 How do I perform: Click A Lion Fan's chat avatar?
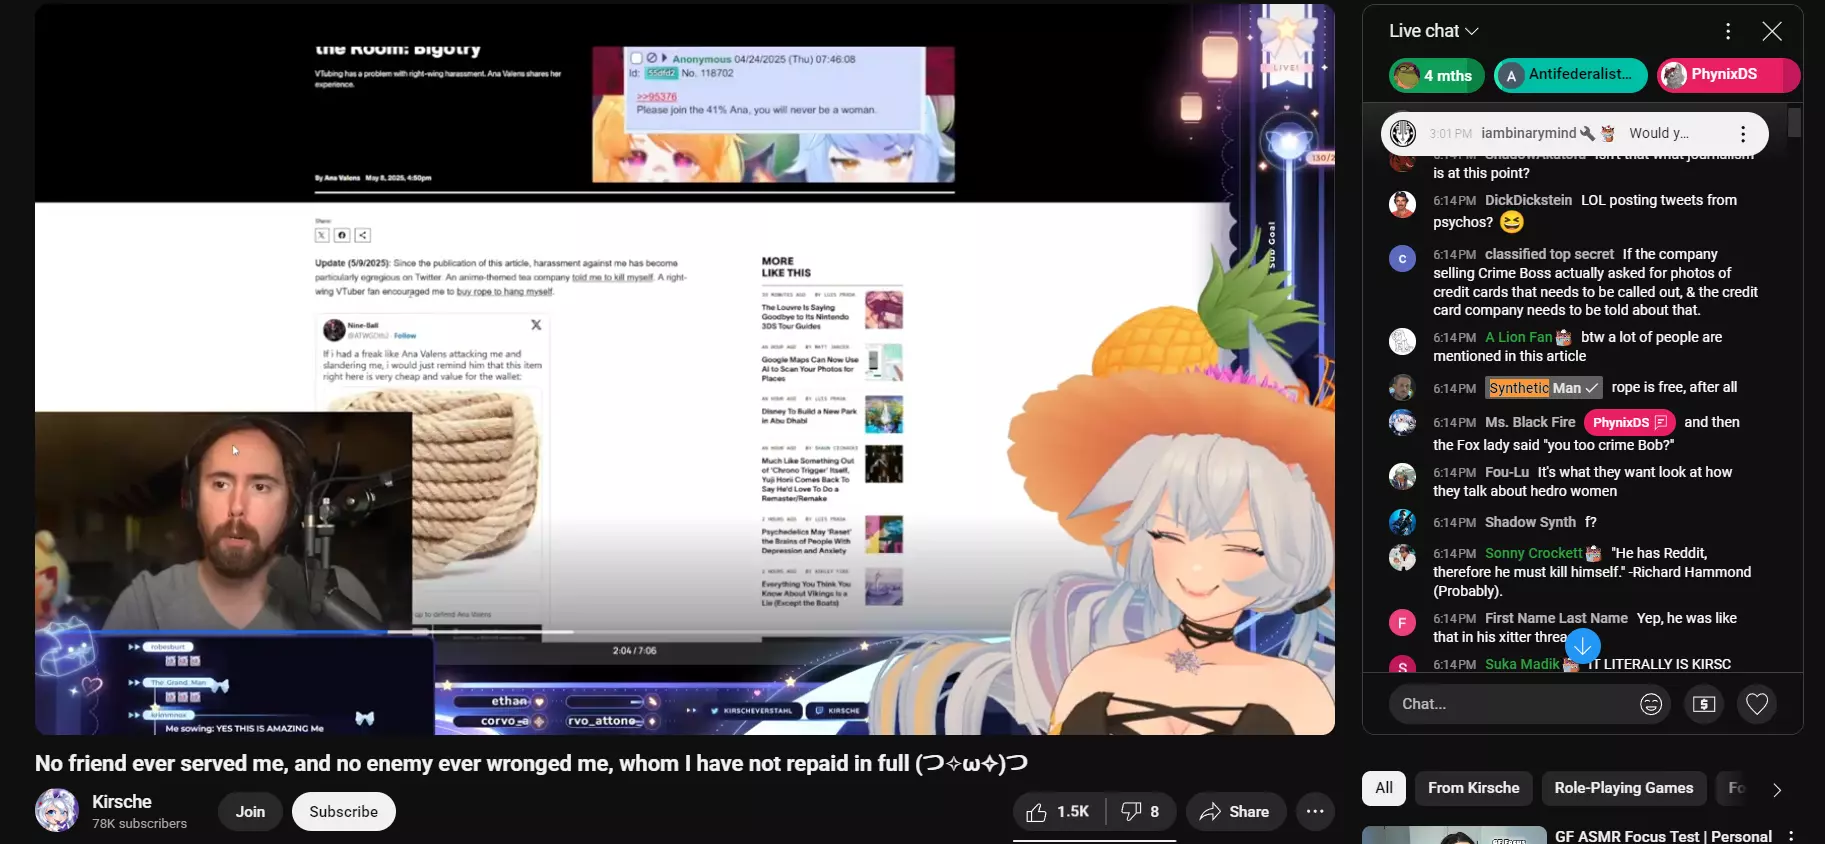point(1402,341)
